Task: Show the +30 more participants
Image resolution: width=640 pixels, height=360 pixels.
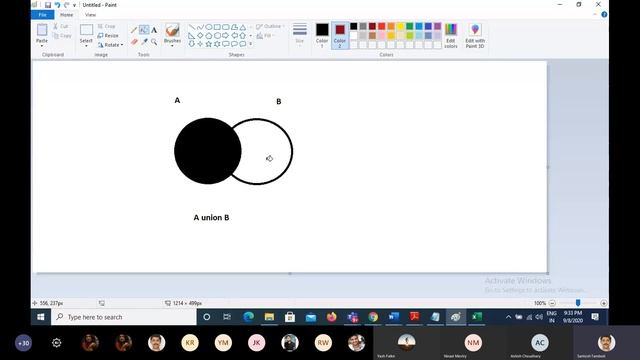Action: [23, 343]
